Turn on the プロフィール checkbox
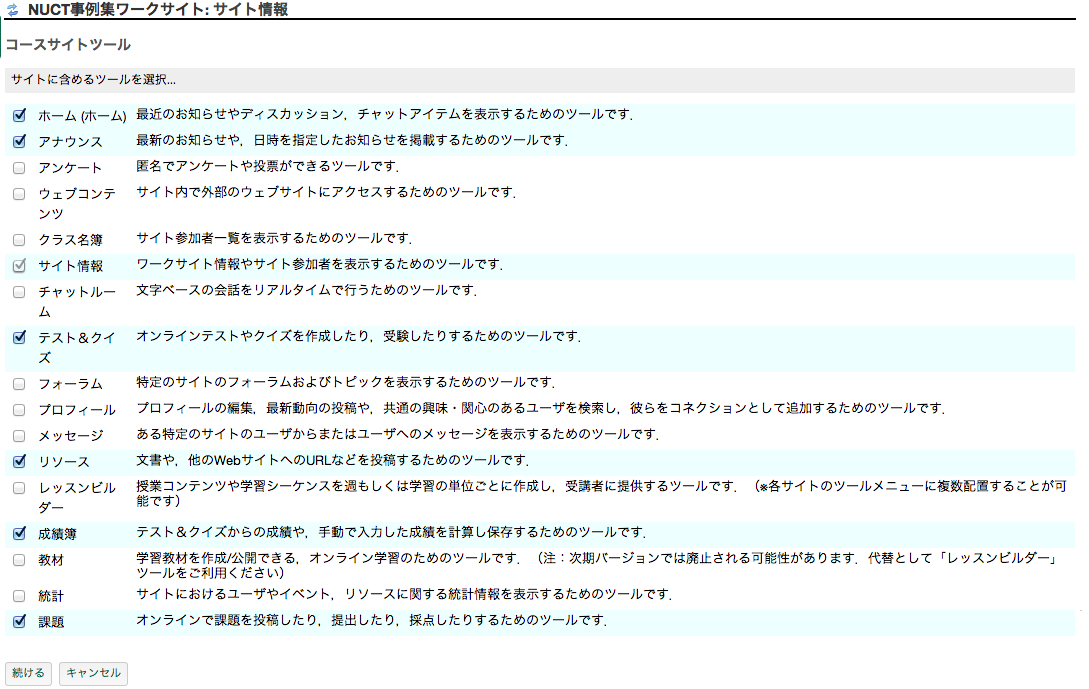This screenshot has width=1089, height=689. pyautogui.click(x=19, y=410)
